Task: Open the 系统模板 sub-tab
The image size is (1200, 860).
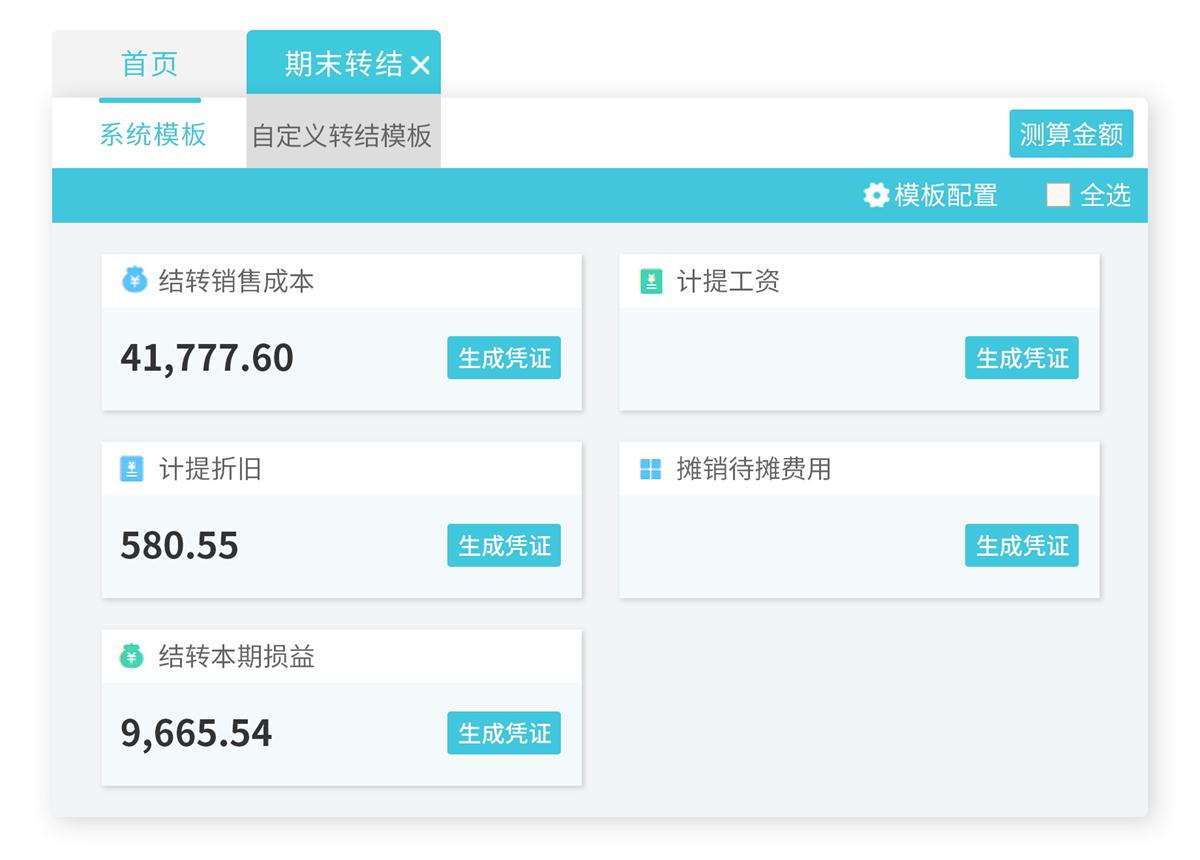Action: point(153,134)
